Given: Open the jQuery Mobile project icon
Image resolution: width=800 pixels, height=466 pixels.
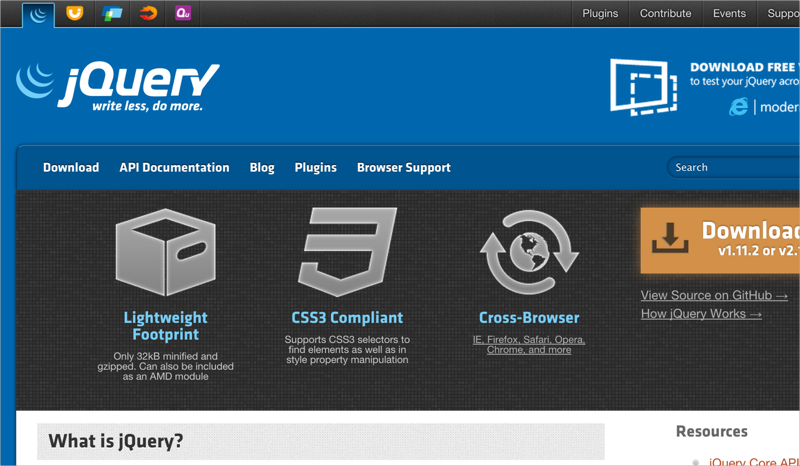Looking at the screenshot, I should (111, 14).
